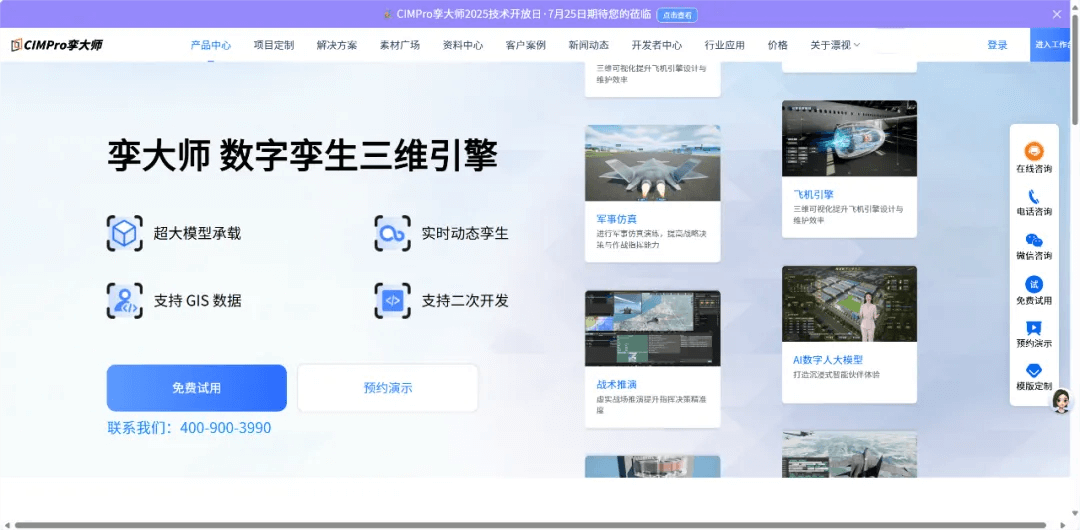Click the 预约演示 sidebar demo icon
Screen dimensions: 1080x530
point(1034,328)
